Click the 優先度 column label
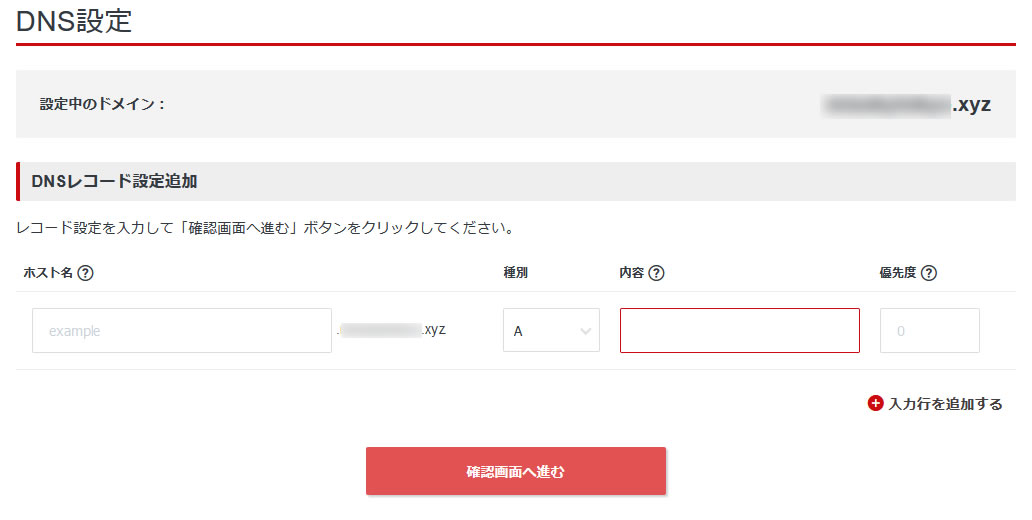 coord(898,273)
